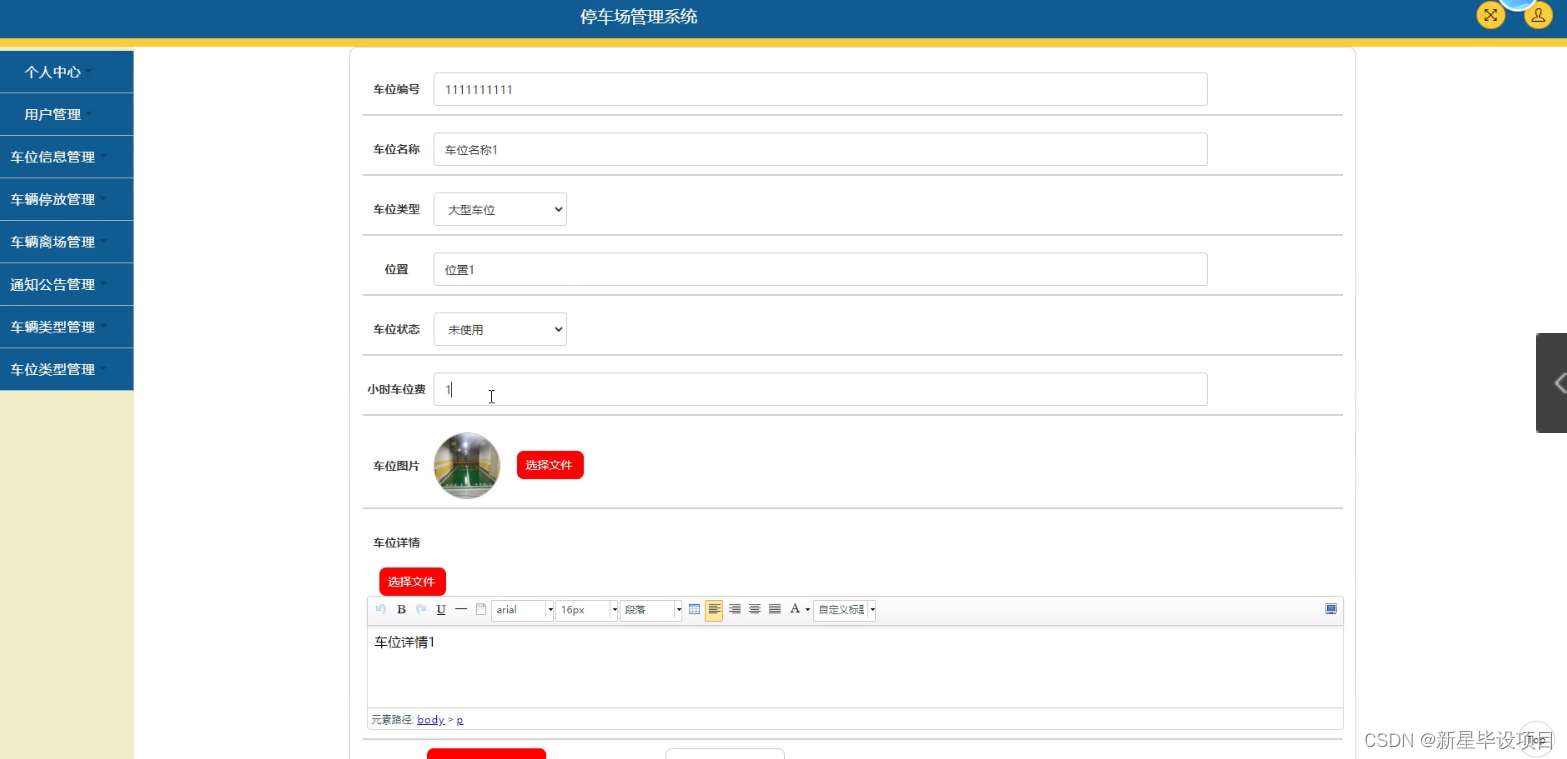Select justify alignment in the editor toolbar
Image resolution: width=1567 pixels, height=759 pixels.
(x=774, y=609)
